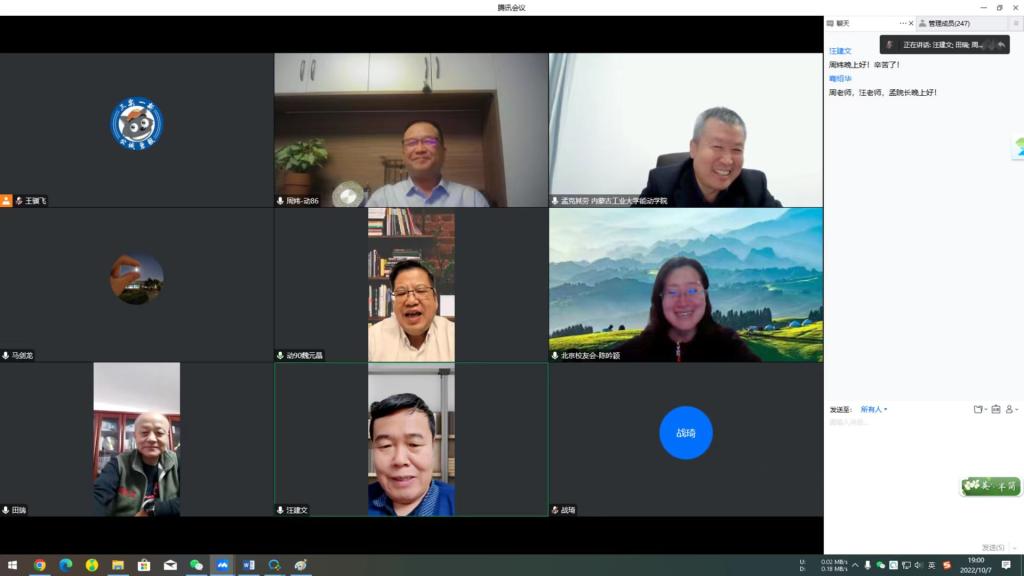Toggle microphone icon on 田骑 tile

pos(6,510)
